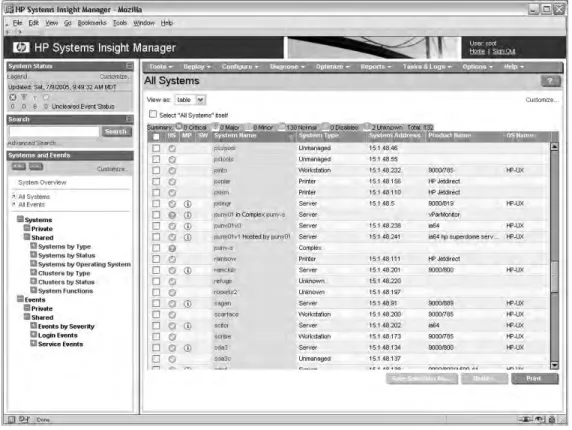The height and width of the screenshot is (430, 572).
Task: Collapse the Events tree node
Action: [20, 299]
